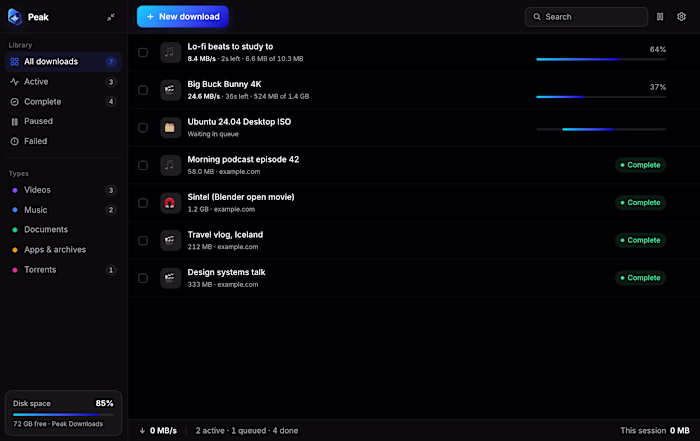Check the Morning podcast episode 42 checkbox
This screenshot has height=441, width=700.
pos(143,165)
